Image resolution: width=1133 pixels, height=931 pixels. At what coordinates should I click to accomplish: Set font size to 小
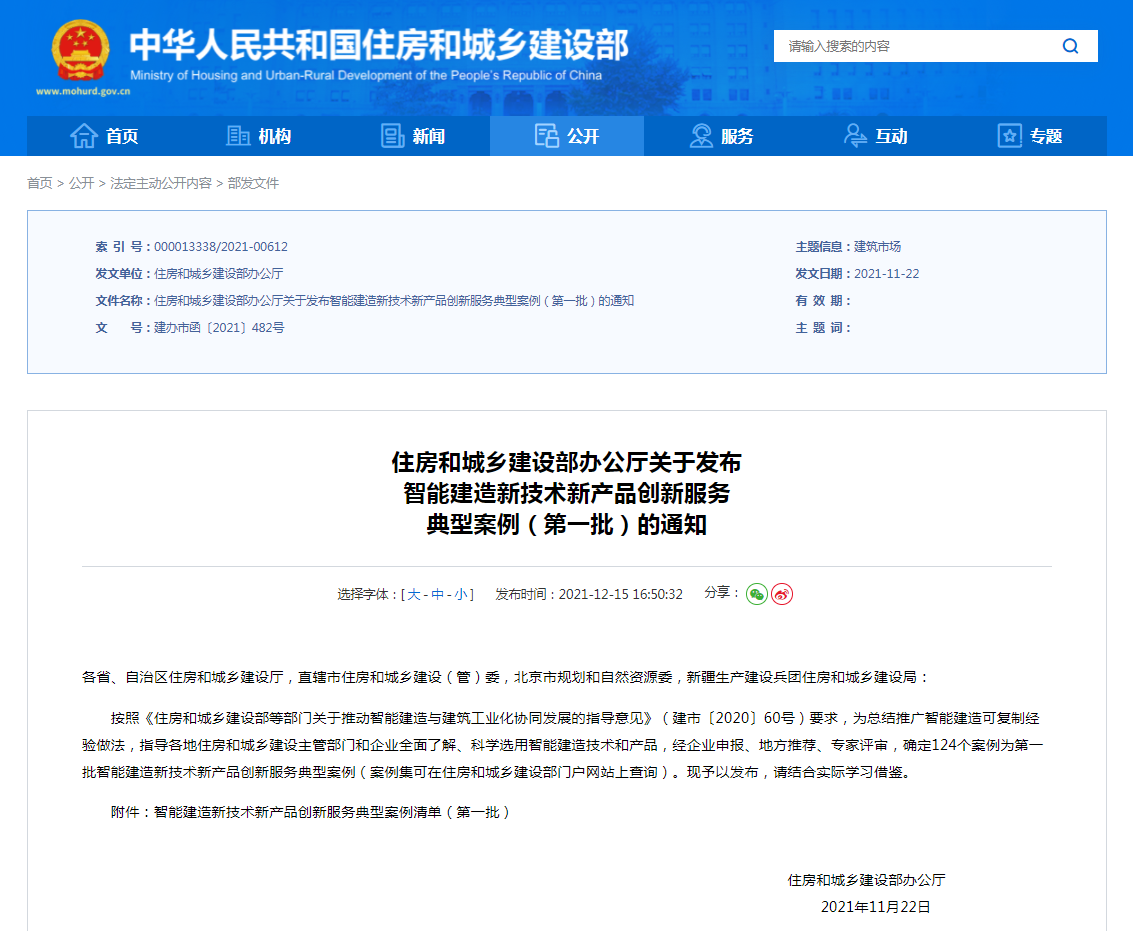point(459,594)
